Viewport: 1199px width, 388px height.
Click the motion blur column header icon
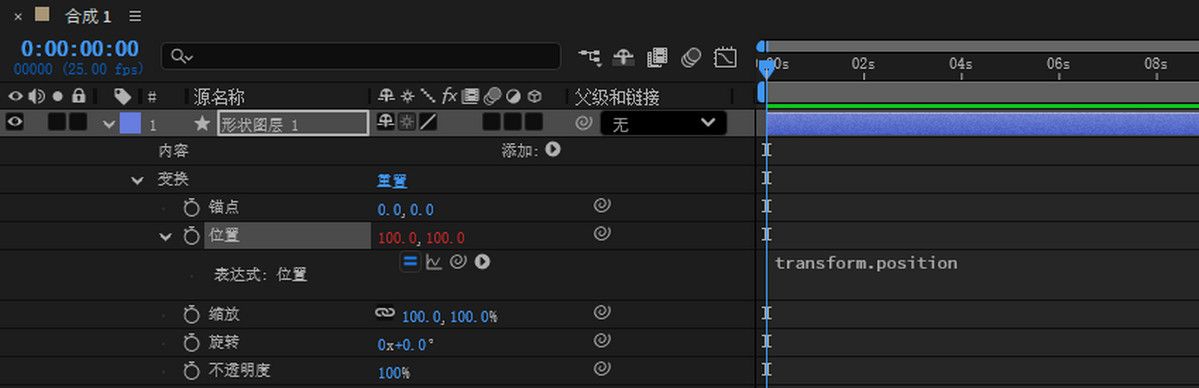492,96
